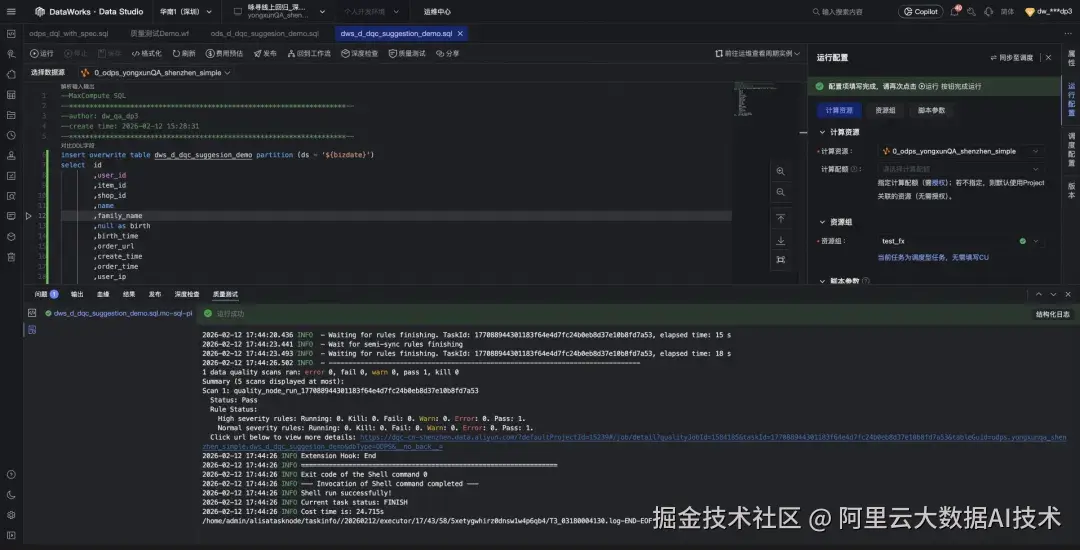This screenshot has width=1080, height=550.
Task: Run 深度检查 deep check
Action: click(360, 53)
